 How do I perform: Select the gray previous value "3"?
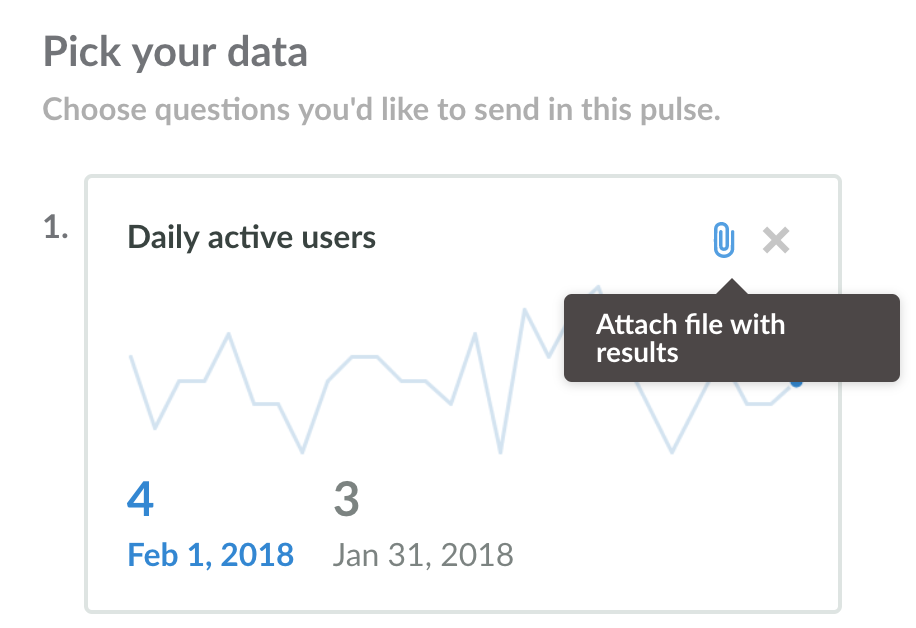346,499
